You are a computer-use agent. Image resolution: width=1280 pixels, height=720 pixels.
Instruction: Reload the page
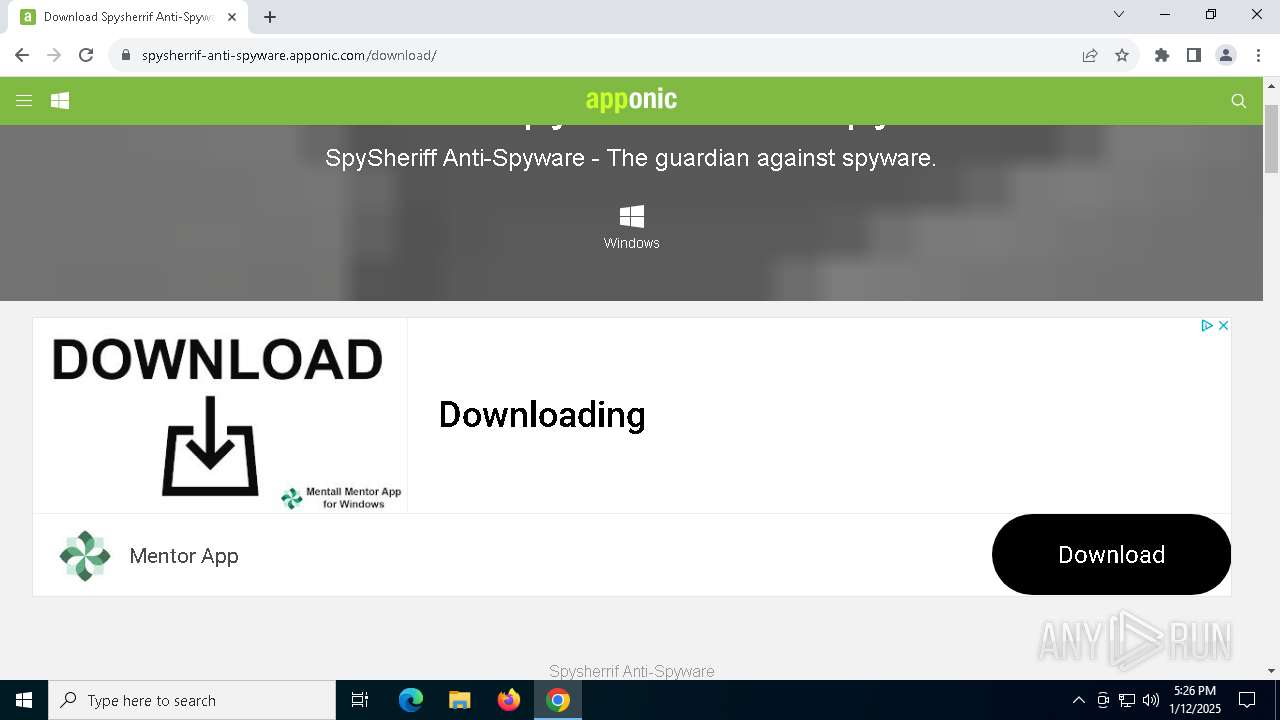coord(86,55)
